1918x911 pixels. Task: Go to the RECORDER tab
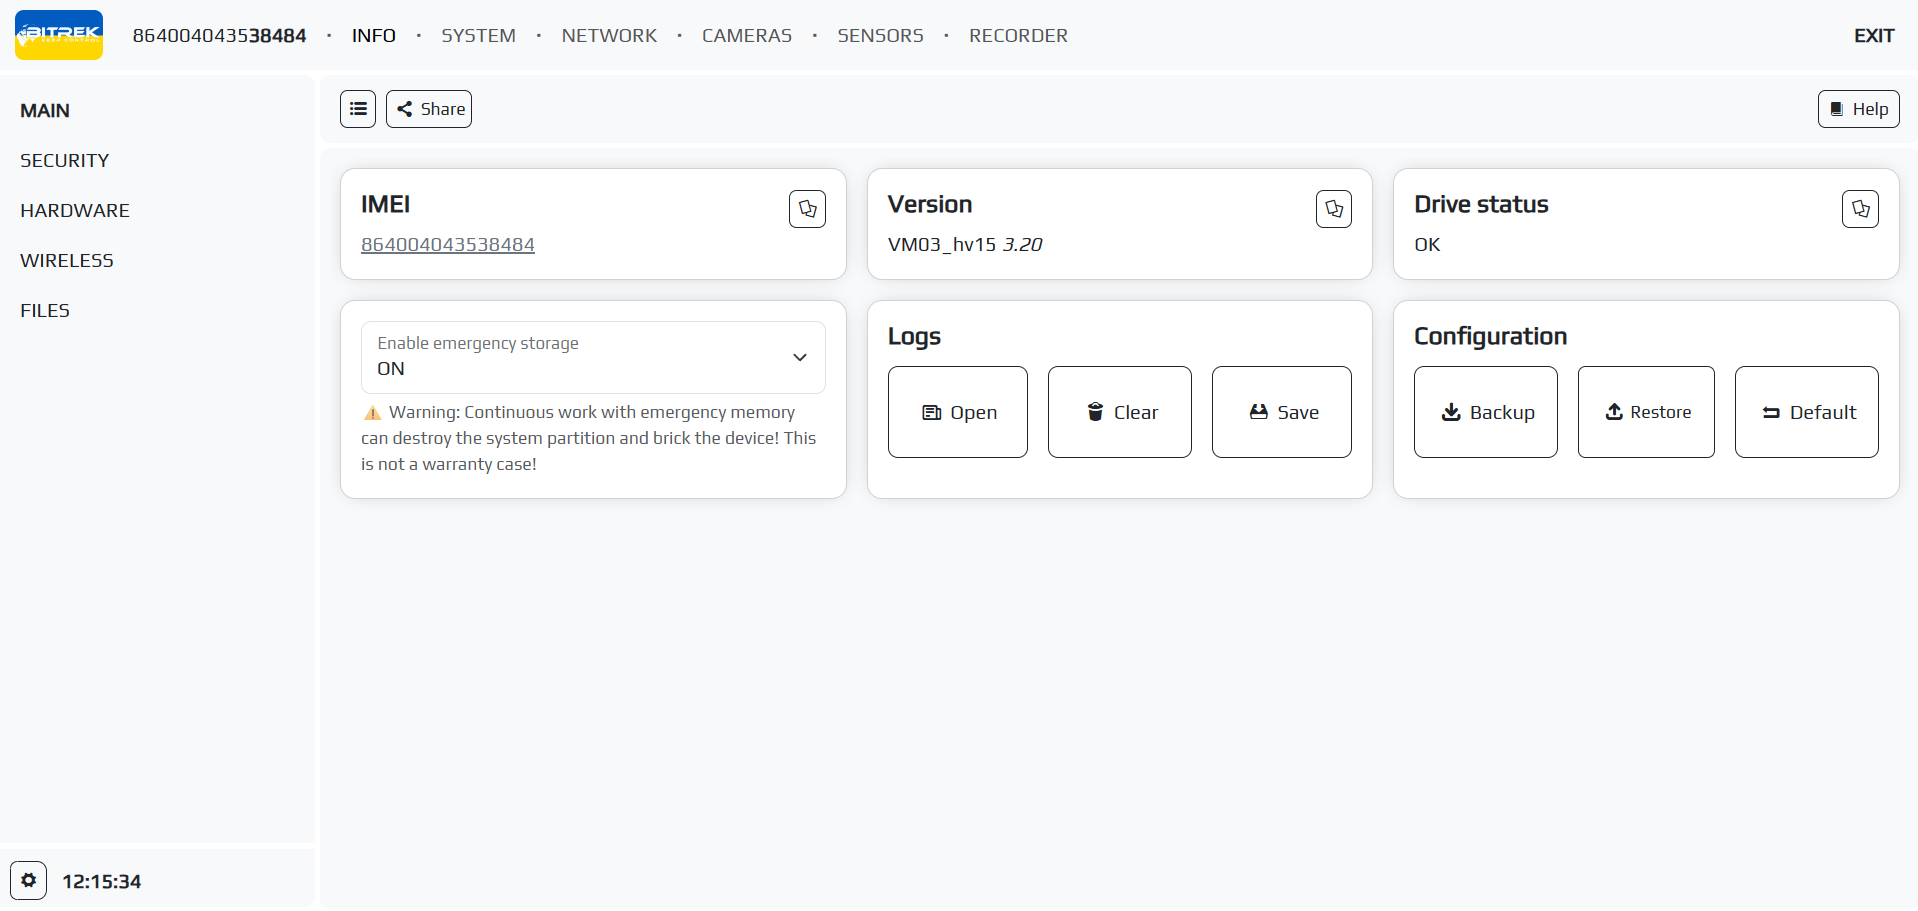click(1017, 36)
